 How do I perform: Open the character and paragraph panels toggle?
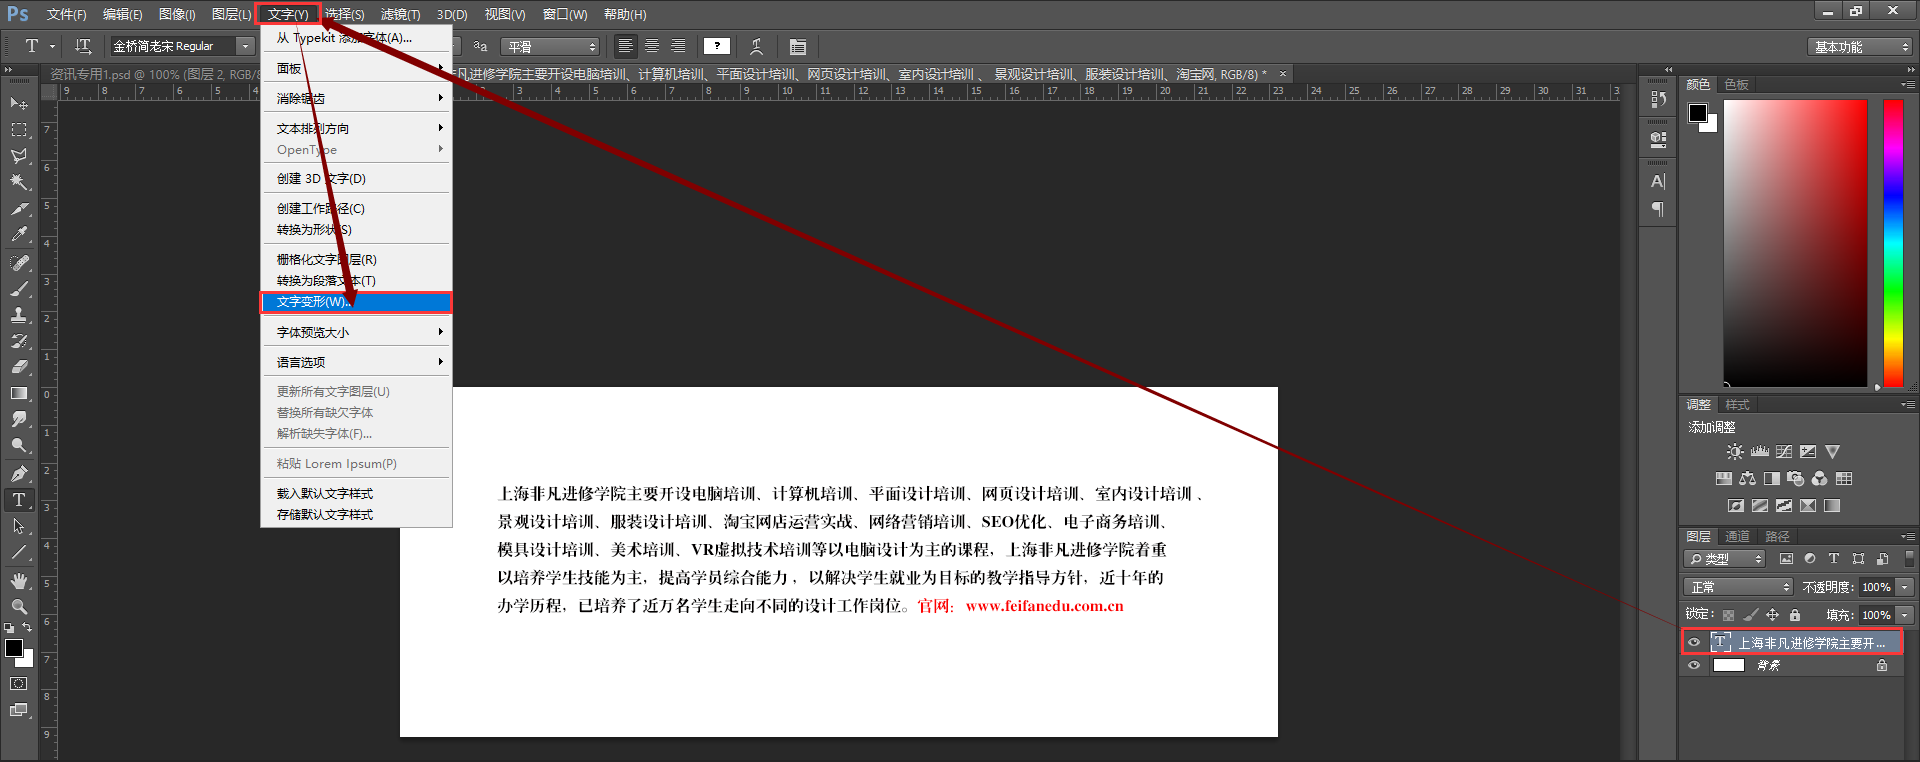click(797, 46)
